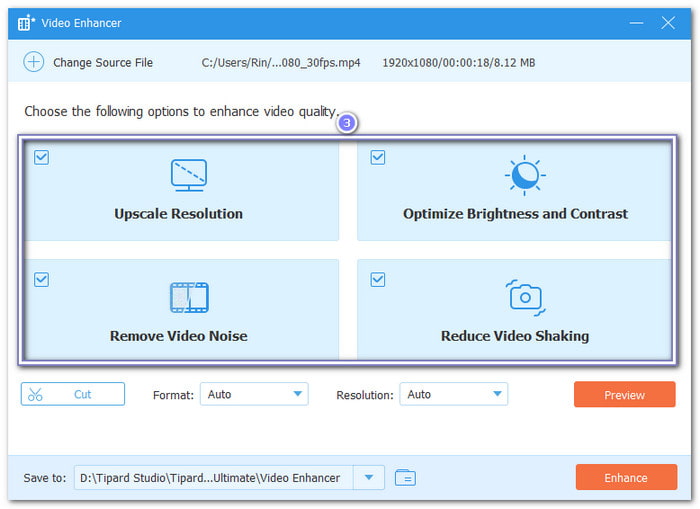The width and height of the screenshot is (700, 509).
Task: Open the Resolution dropdown set to Auto
Action: tap(454, 394)
